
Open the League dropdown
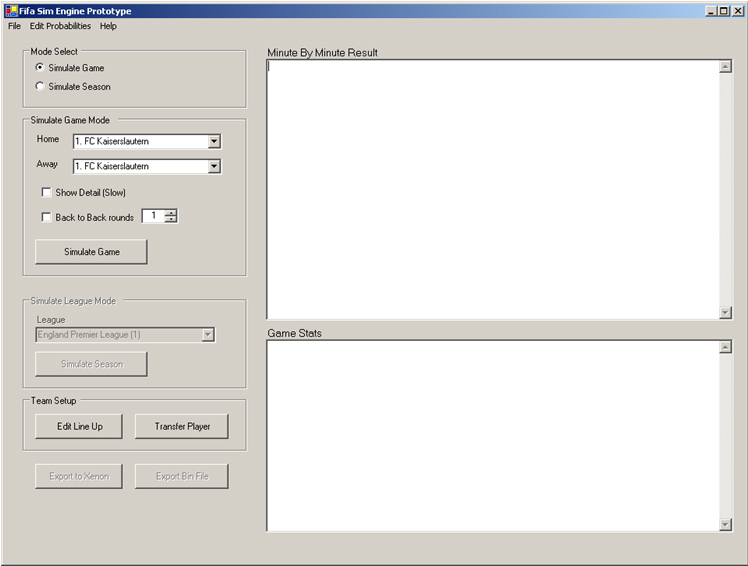pos(208,335)
